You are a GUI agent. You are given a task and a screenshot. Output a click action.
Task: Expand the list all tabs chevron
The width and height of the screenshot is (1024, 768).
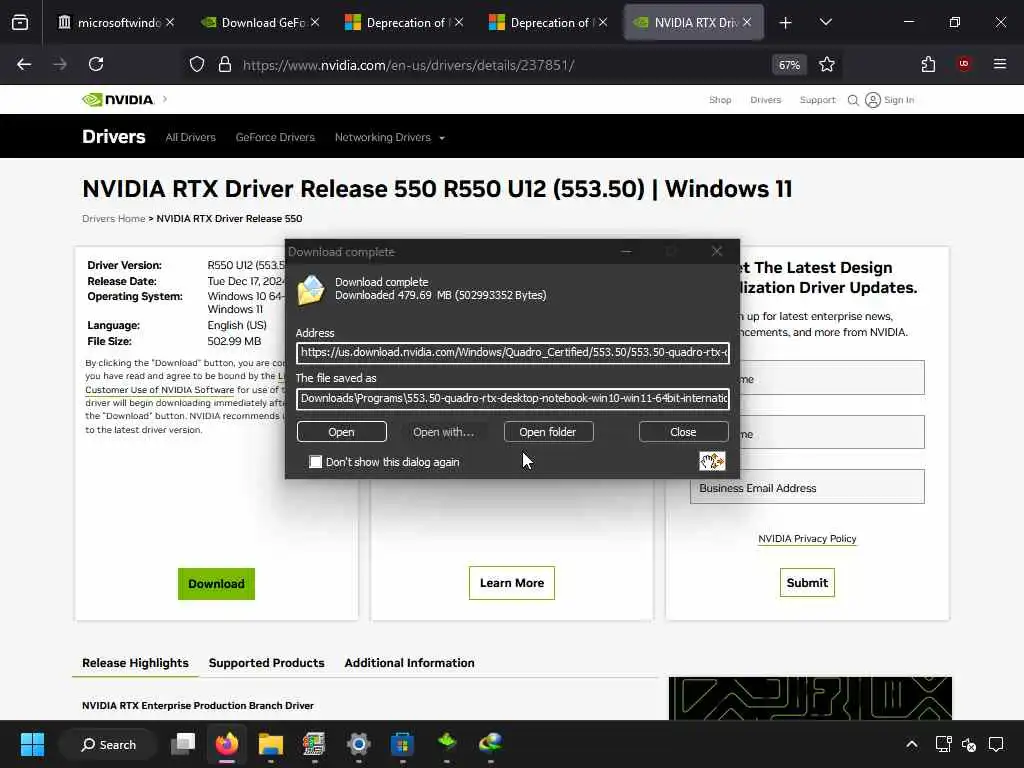coord(825,22)
